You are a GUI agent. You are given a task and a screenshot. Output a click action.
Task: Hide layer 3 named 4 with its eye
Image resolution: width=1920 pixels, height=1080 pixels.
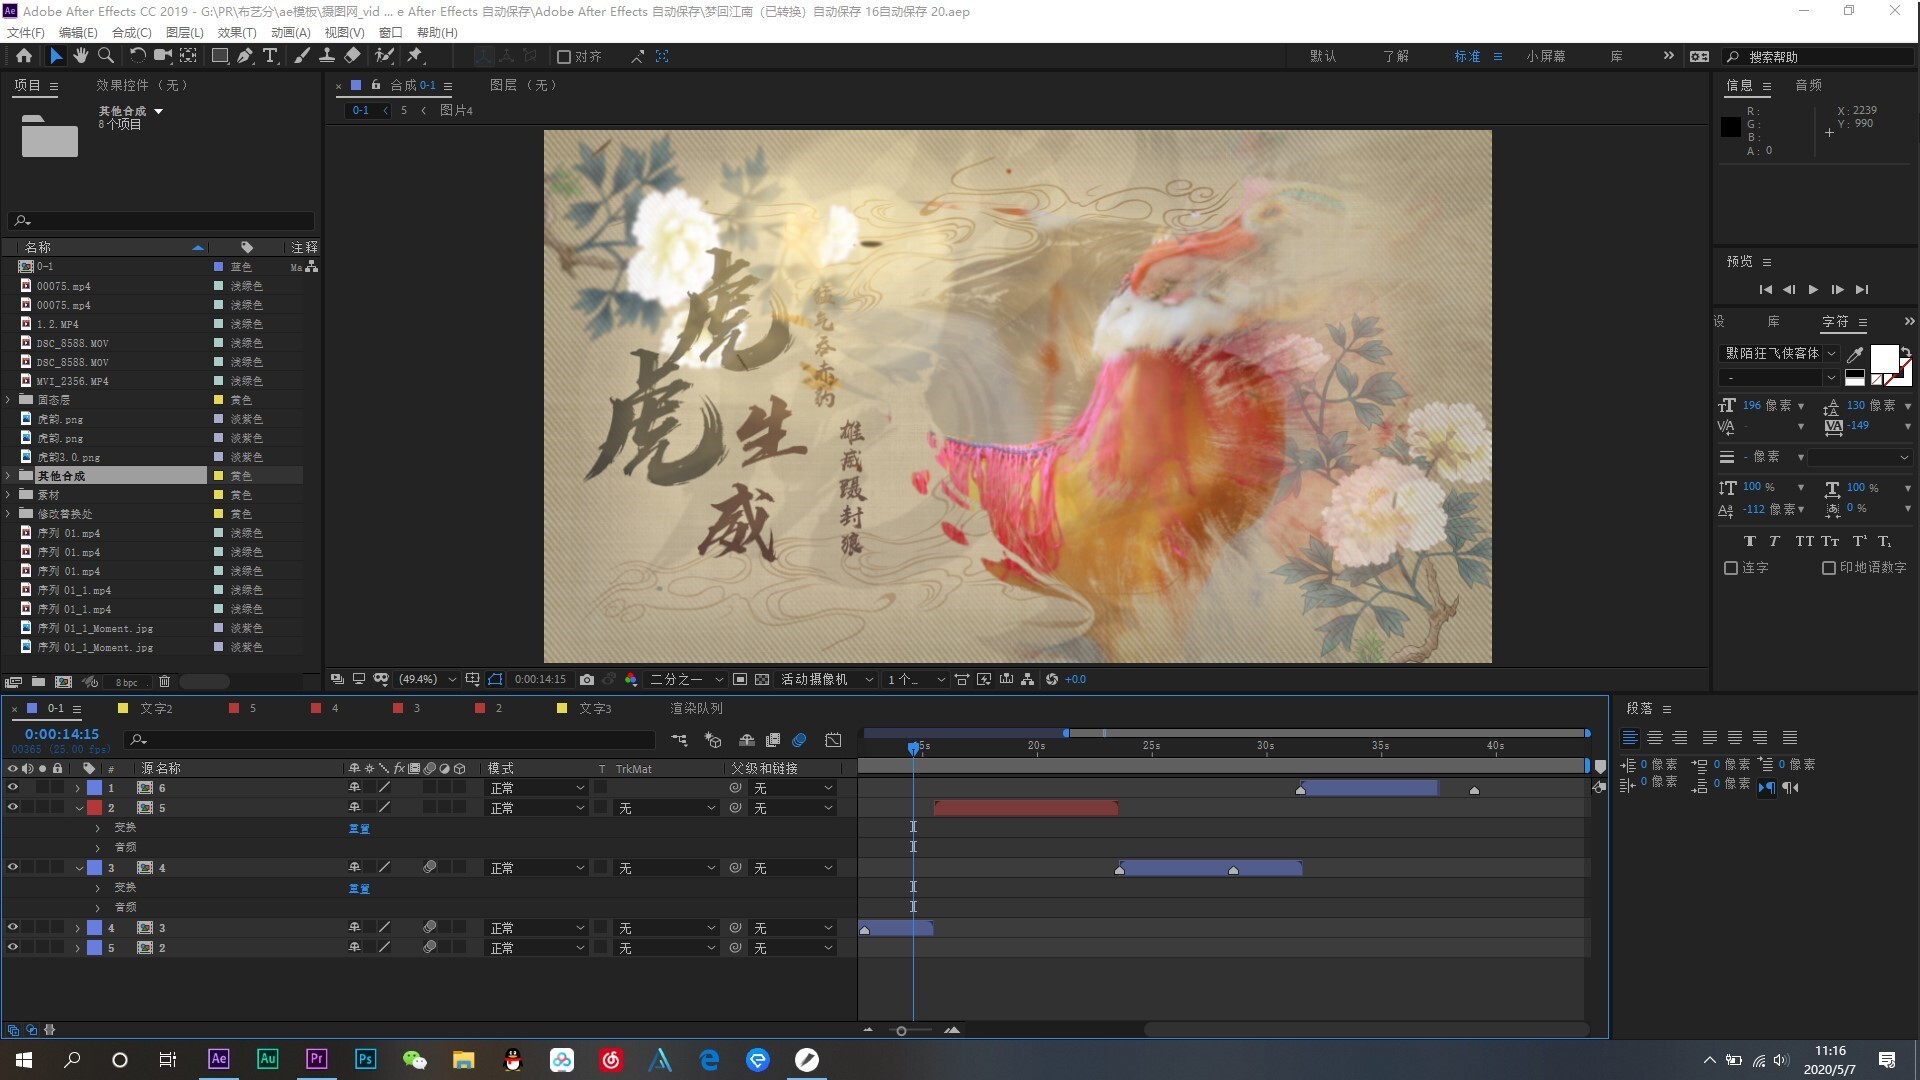(13, 868)
